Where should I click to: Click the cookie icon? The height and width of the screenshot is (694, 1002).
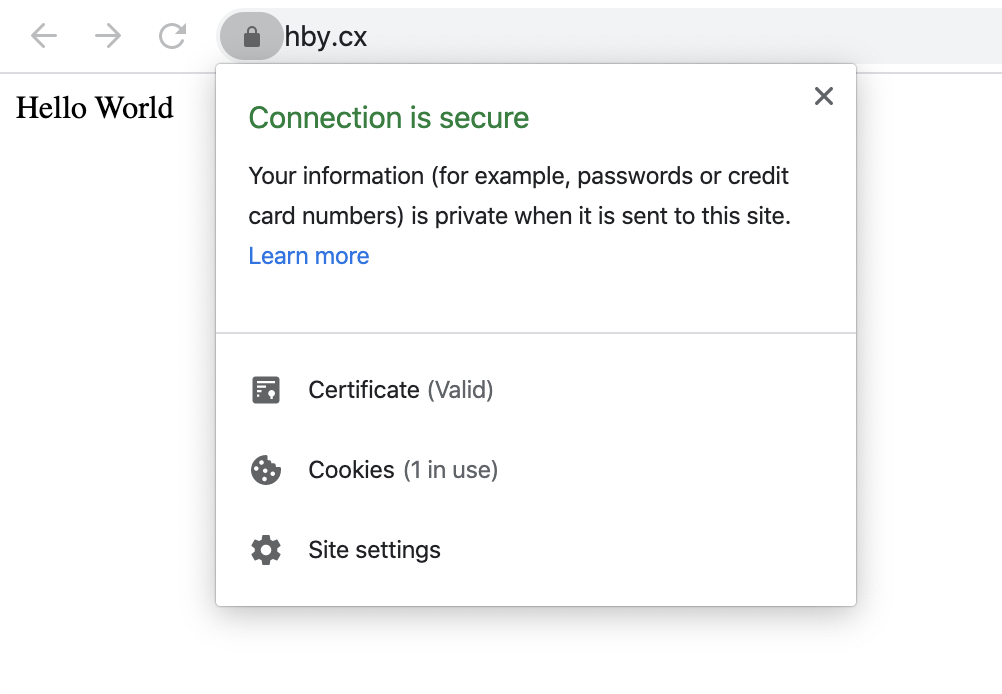point(266,470)
